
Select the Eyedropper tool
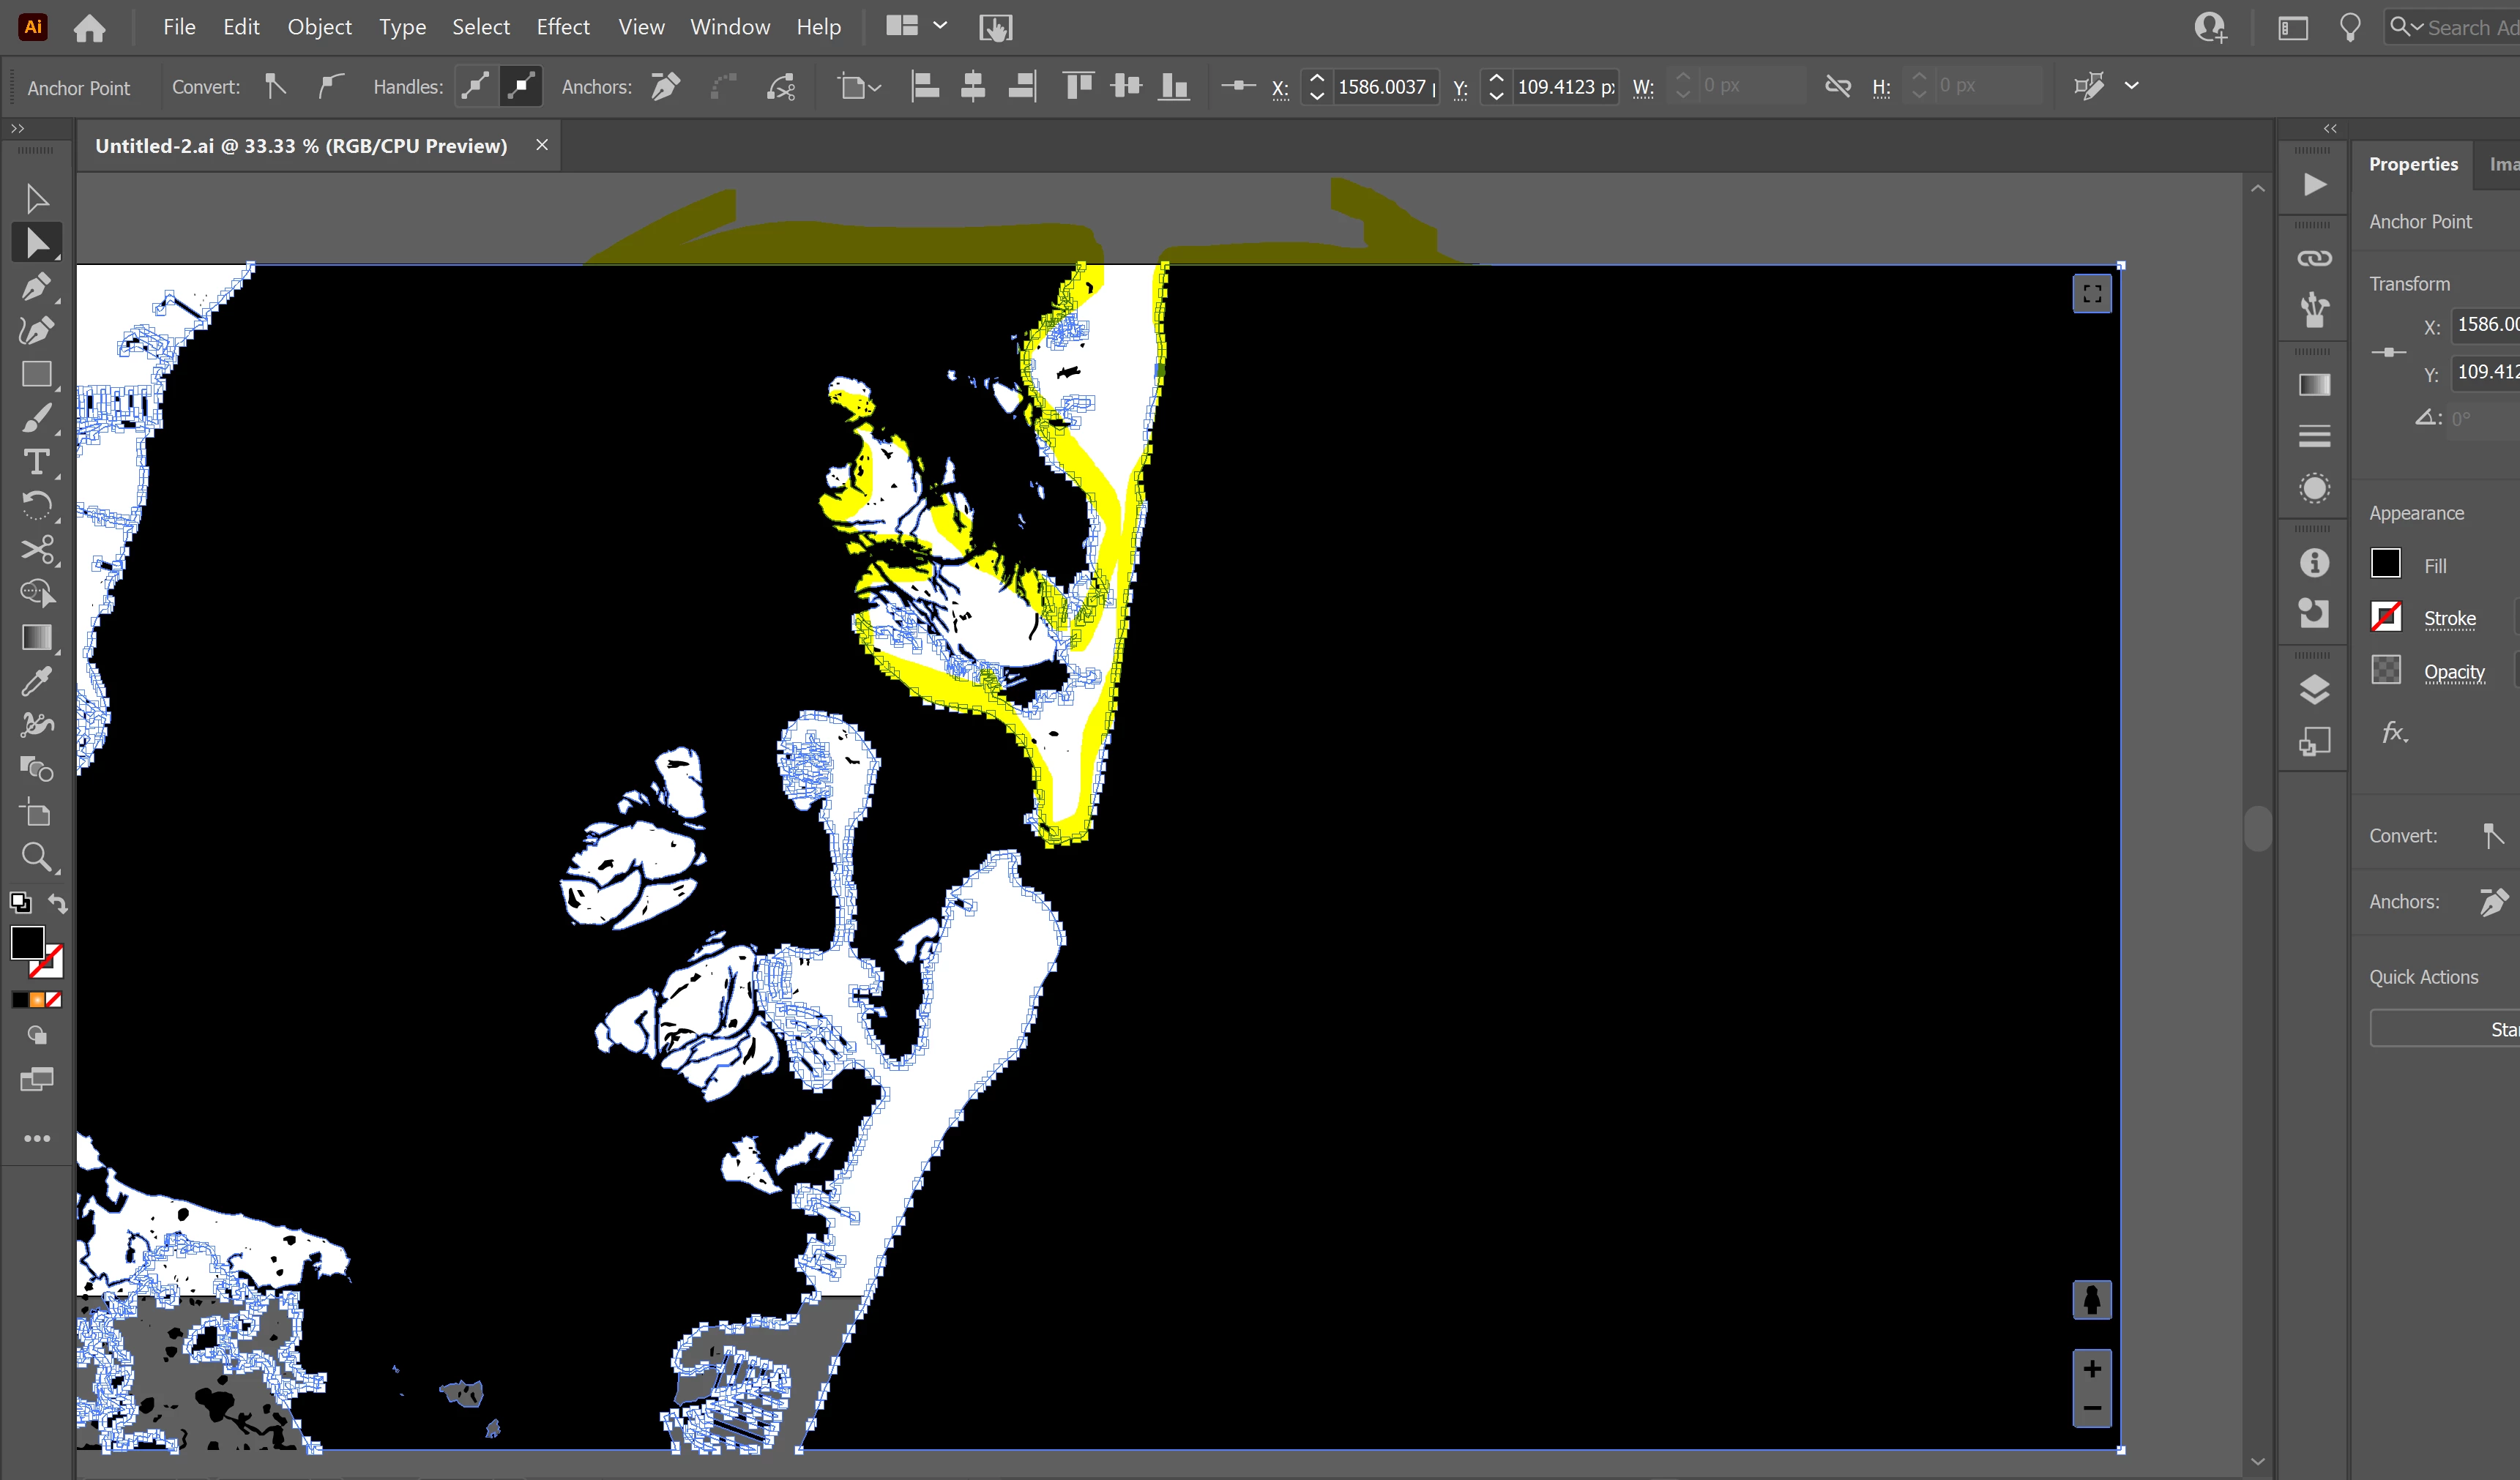coord(36,682)
